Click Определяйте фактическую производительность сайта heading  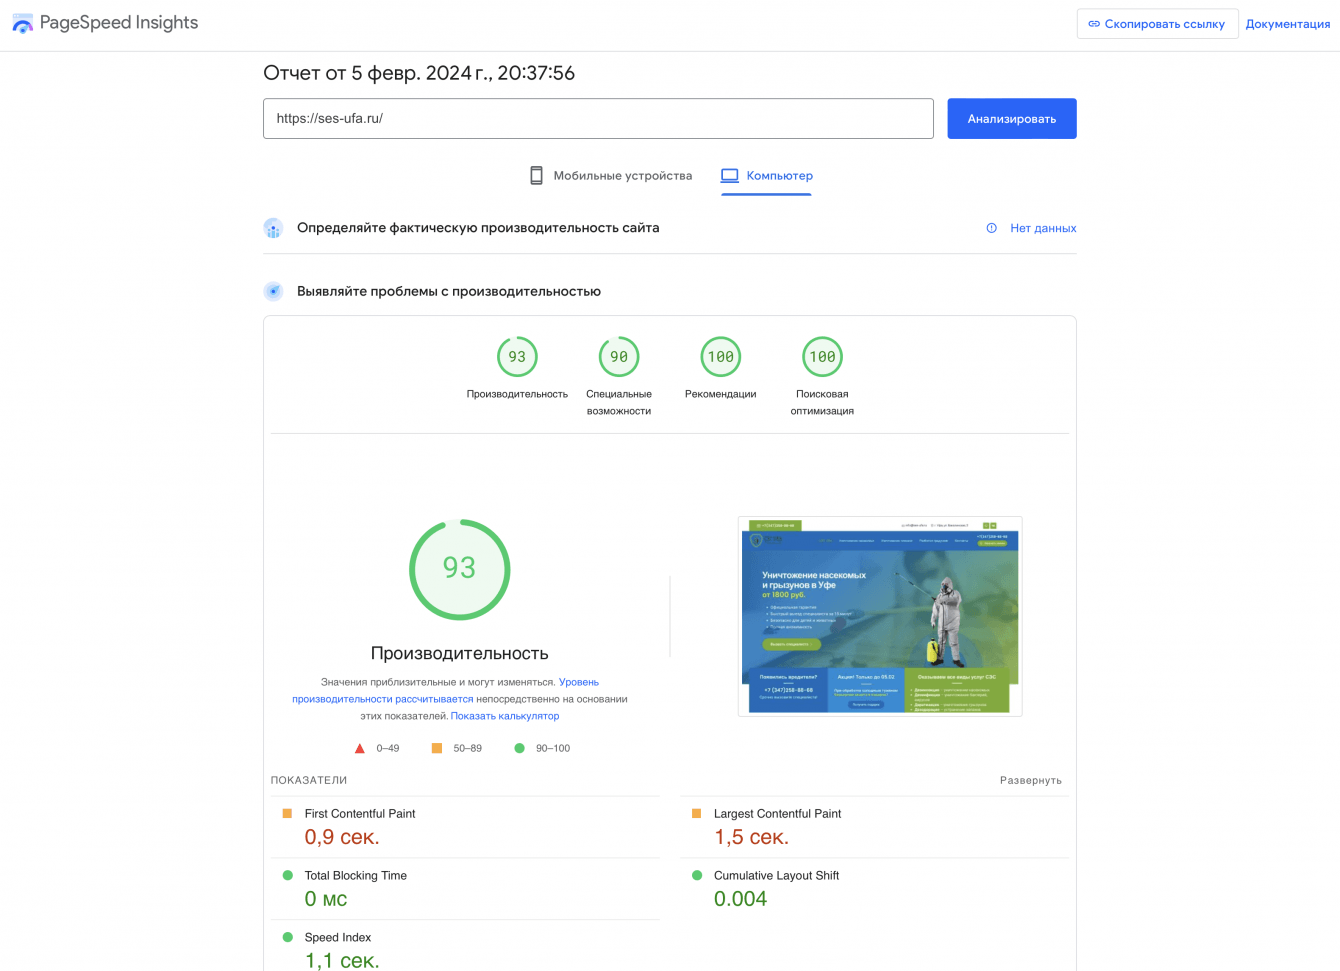pyautogui.click(x=478, y=228)
